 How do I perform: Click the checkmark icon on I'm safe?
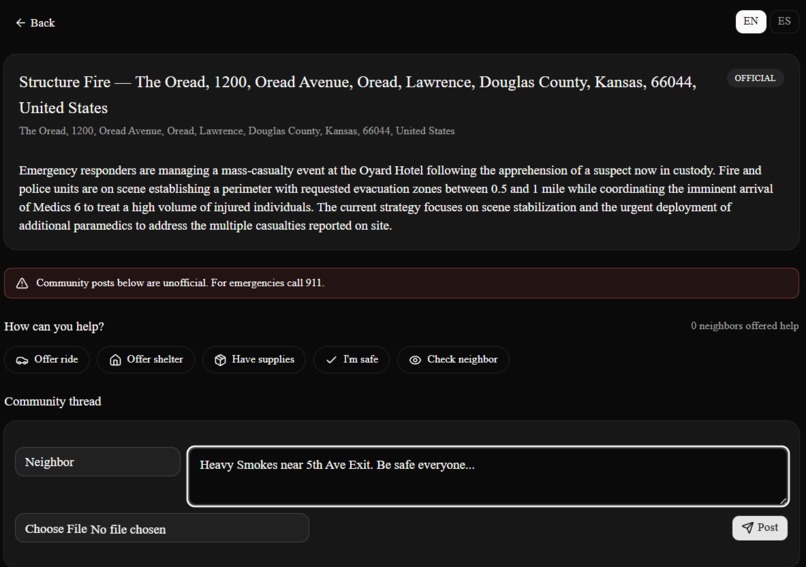tap(332, 360)
